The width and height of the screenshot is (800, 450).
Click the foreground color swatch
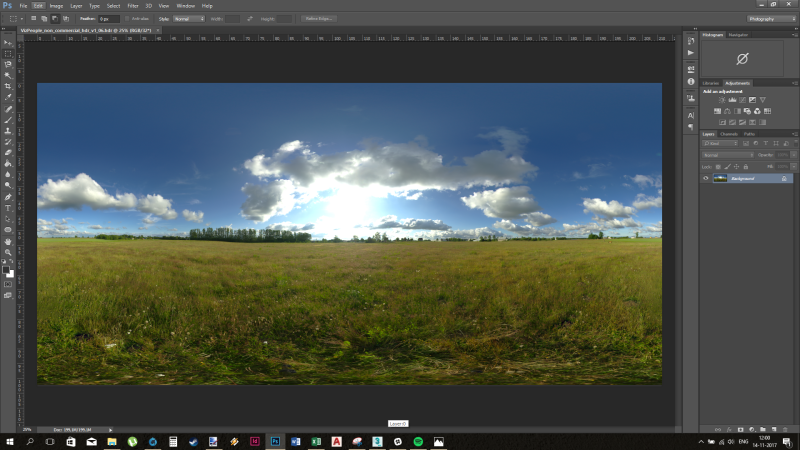coord(7,270)
